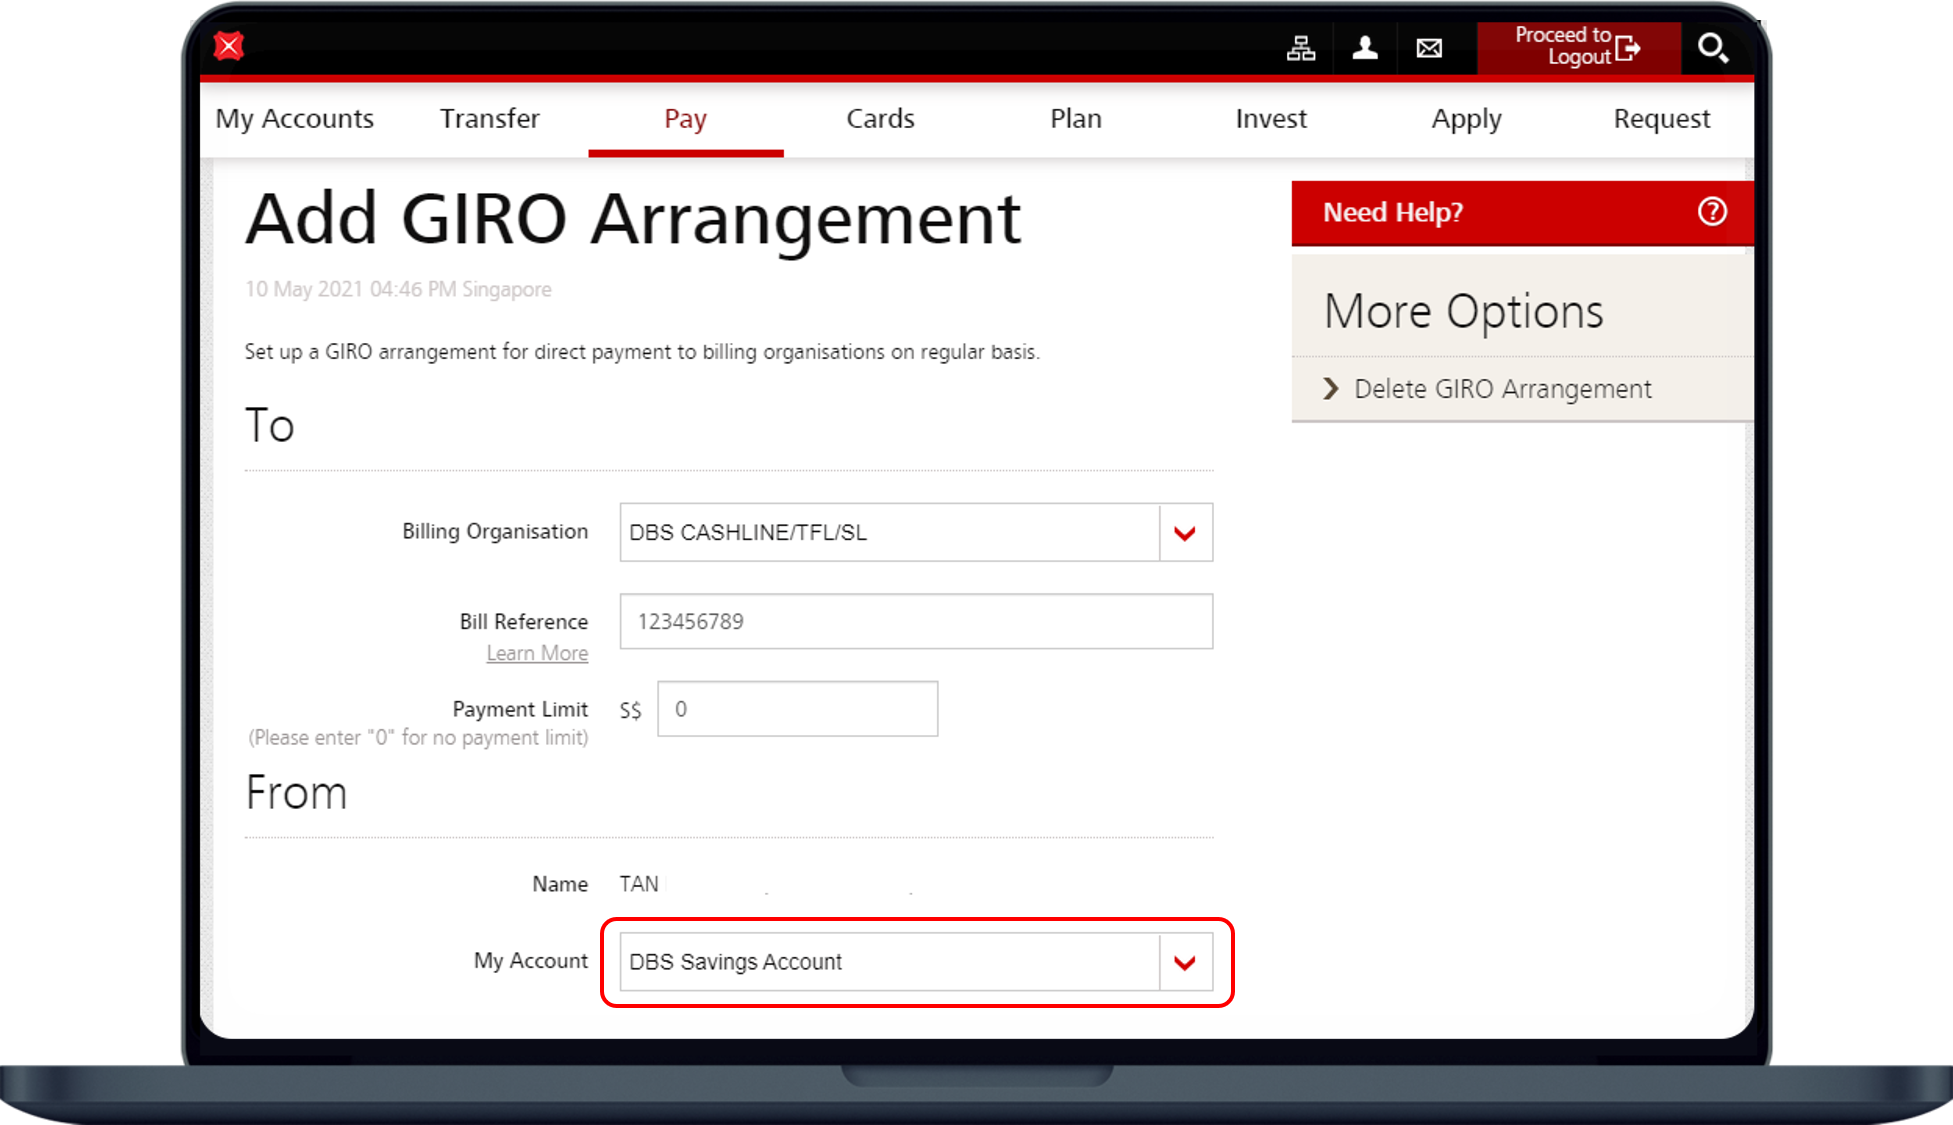
Task: Expand the Billing Organisation dropdown arrow
Action: (1186, 533)
